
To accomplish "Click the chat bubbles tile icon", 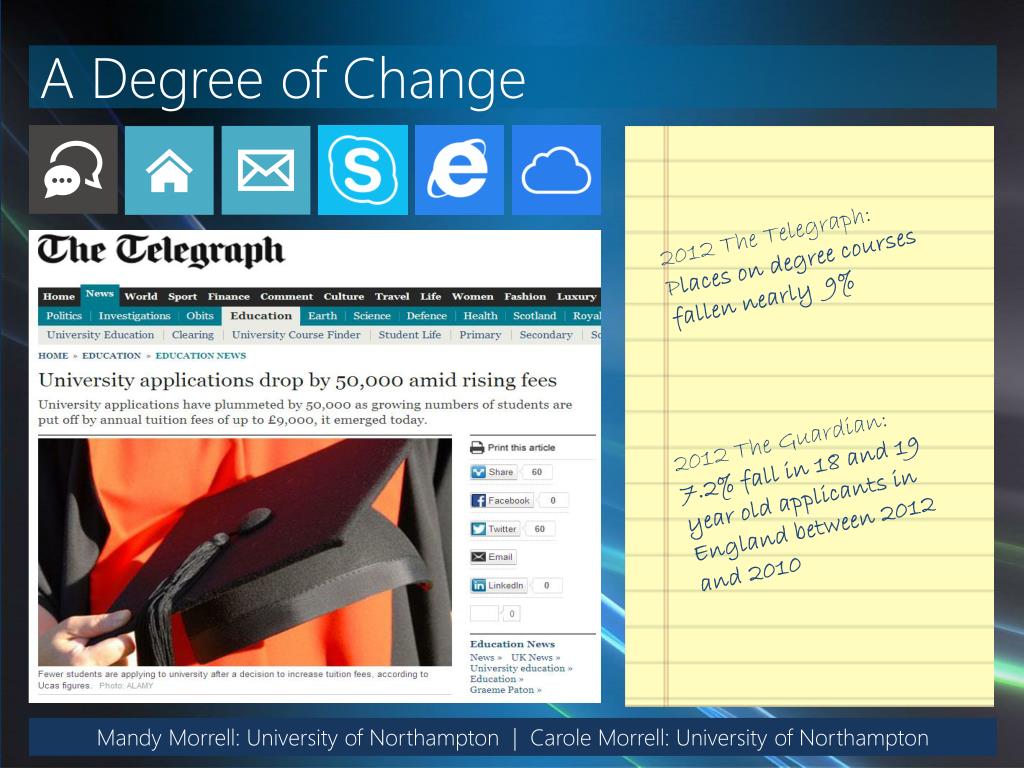I will pos(73,169).
